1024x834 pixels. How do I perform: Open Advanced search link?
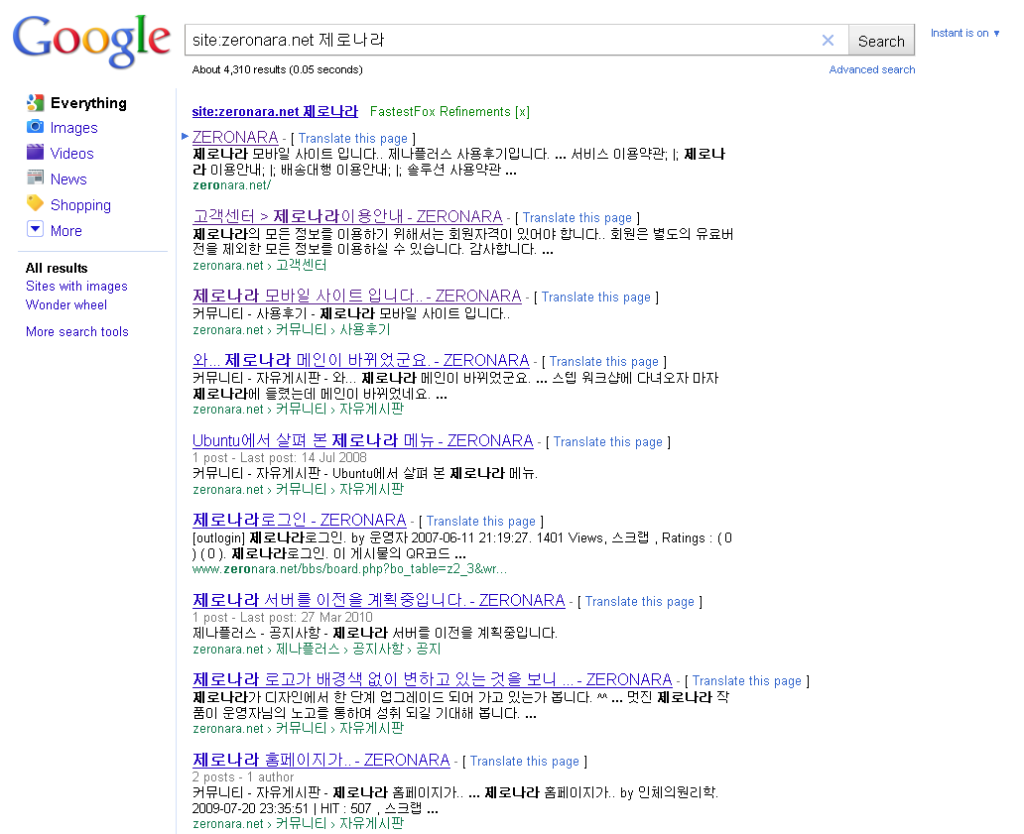click(x=872, y=70)
